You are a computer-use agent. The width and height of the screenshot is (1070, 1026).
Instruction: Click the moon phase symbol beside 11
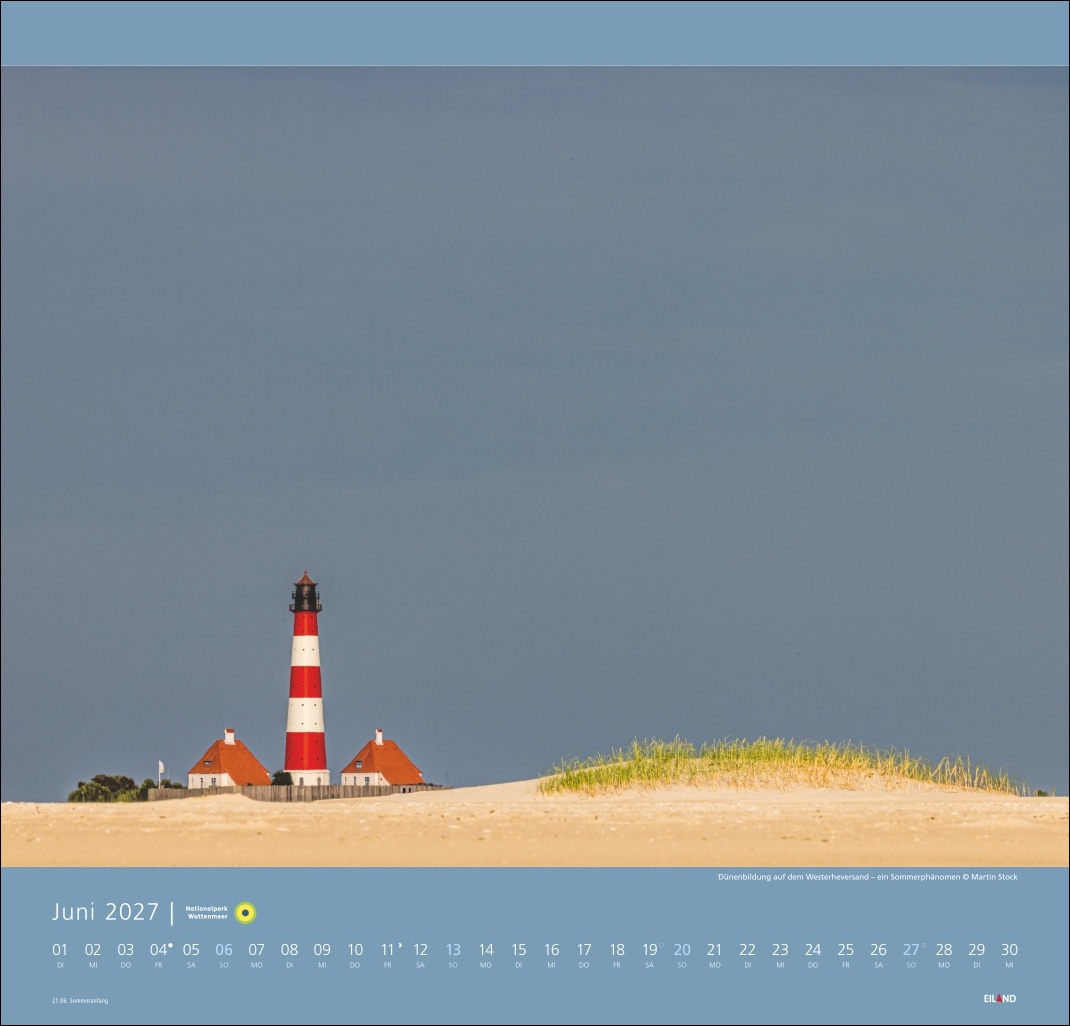coord(400,944)
